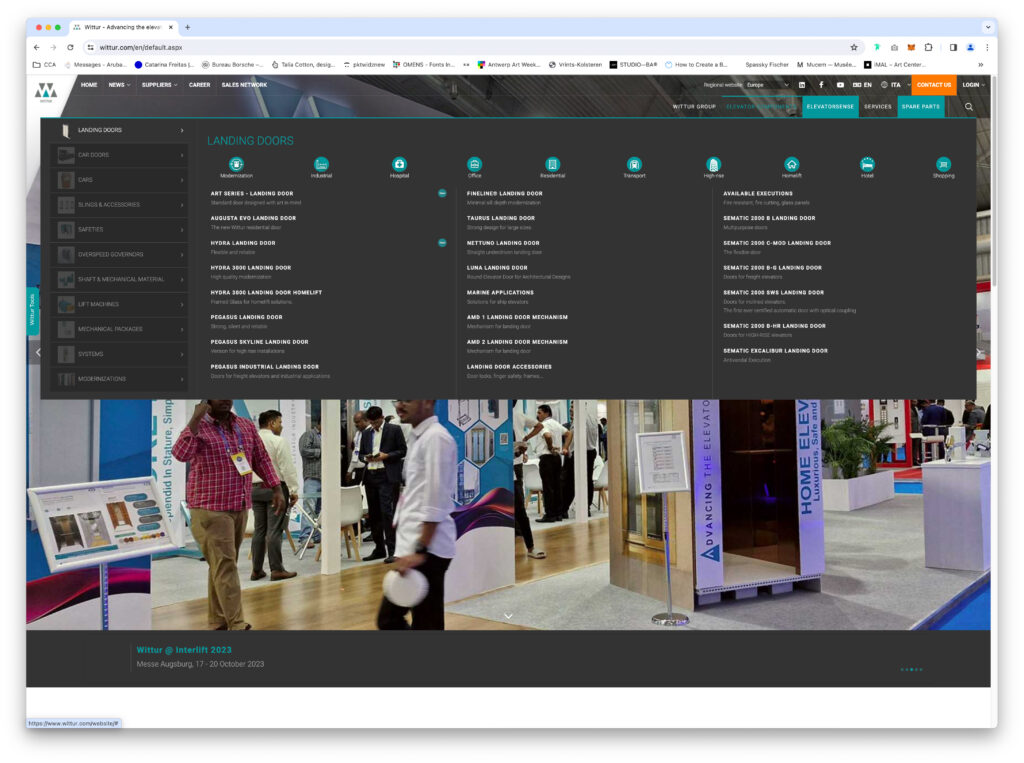1024x763 pixels.
Task: Bookmark this page with the star icon
Action: click(x=854, y=47)
